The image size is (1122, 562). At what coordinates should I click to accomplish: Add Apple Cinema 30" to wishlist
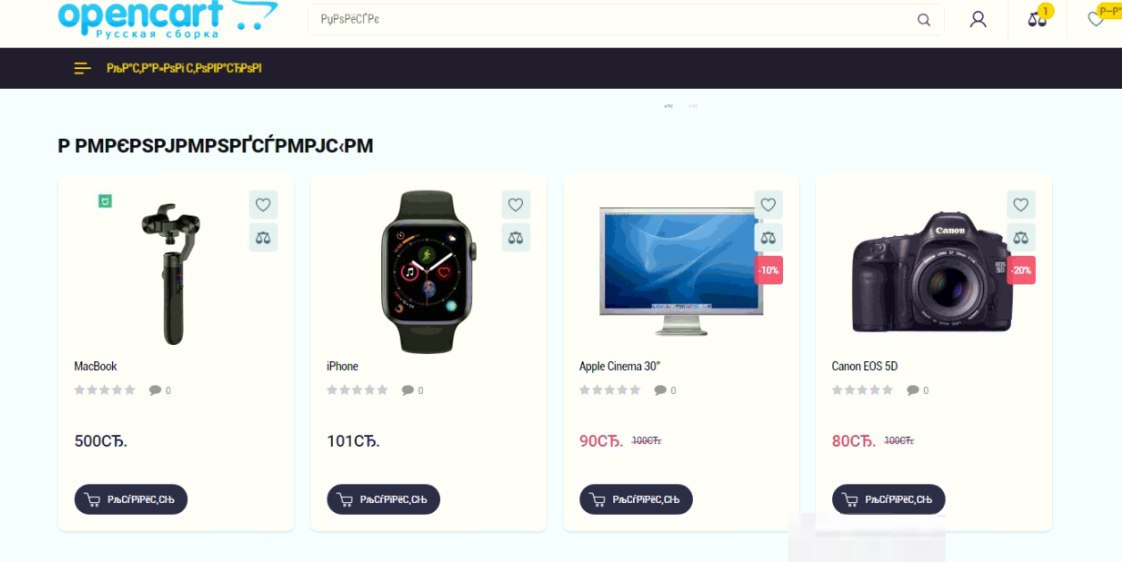click(x=769, y=205)
